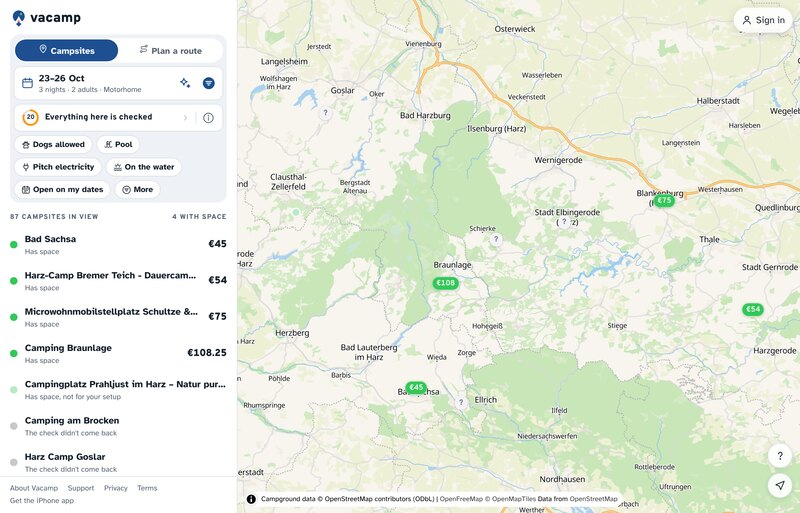Screen dimensions: 800x513
Task: Click the info icon beside Everything here is checked
Action: pos(208,117)
